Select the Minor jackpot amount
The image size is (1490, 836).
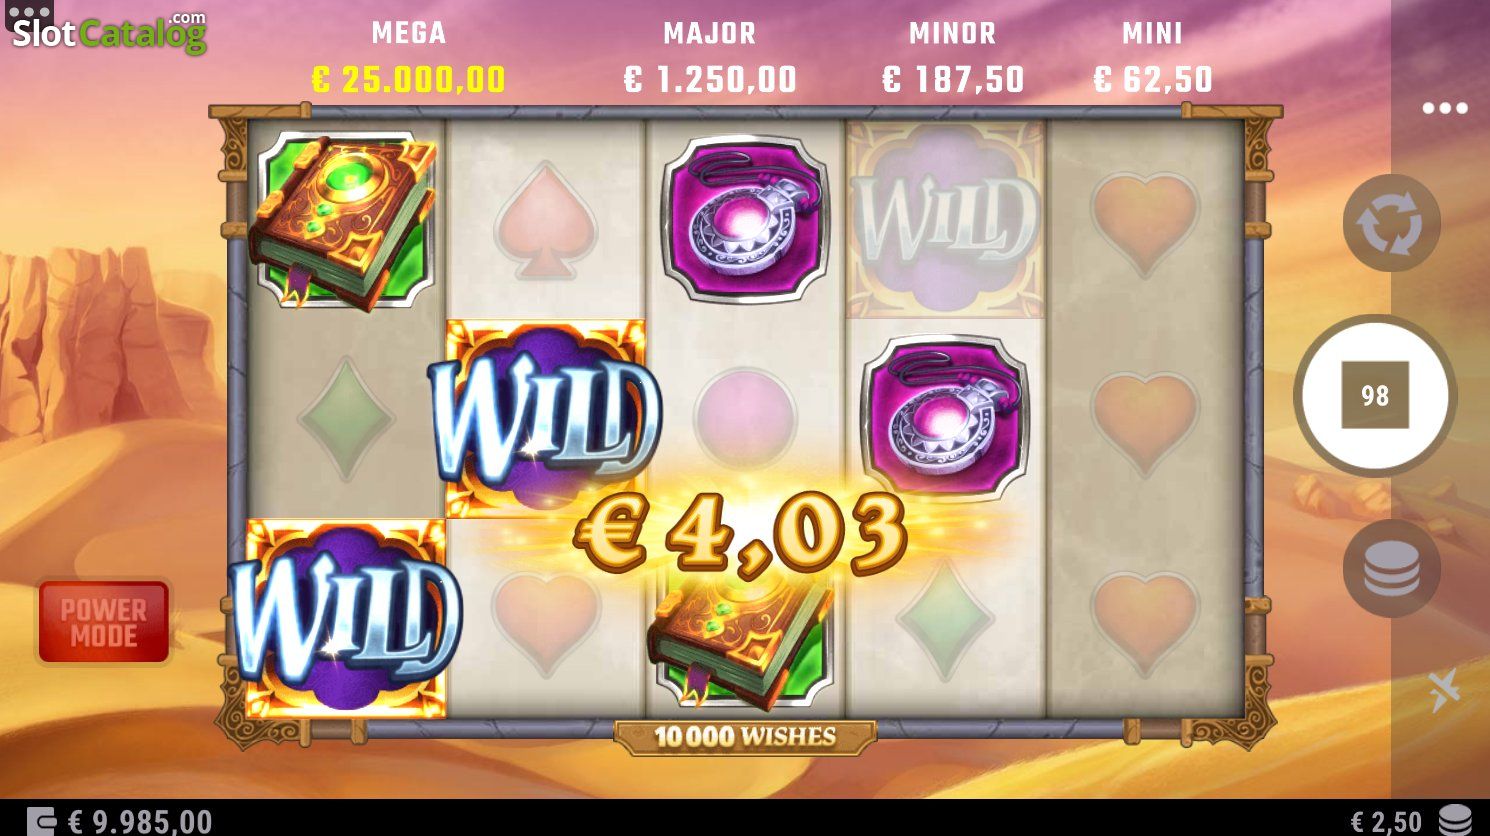[953, 80]
